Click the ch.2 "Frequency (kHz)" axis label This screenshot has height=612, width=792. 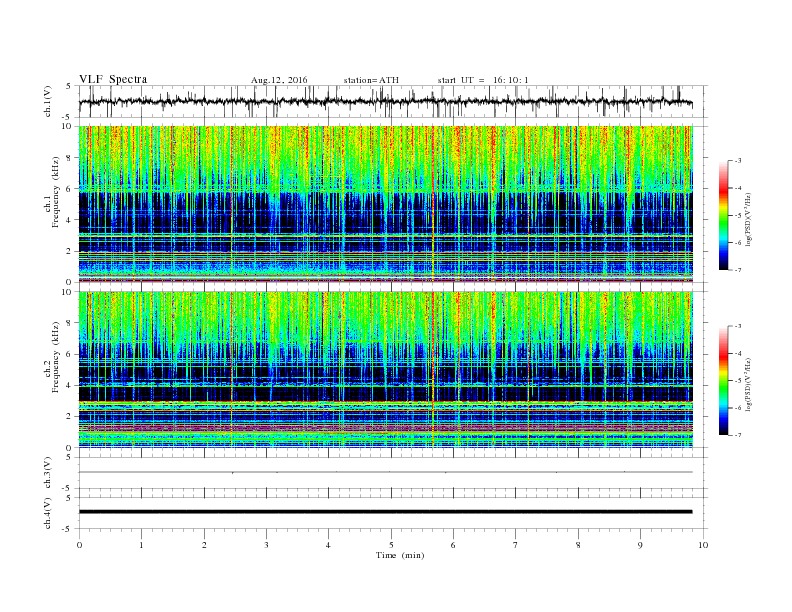(x=56, y=356)
